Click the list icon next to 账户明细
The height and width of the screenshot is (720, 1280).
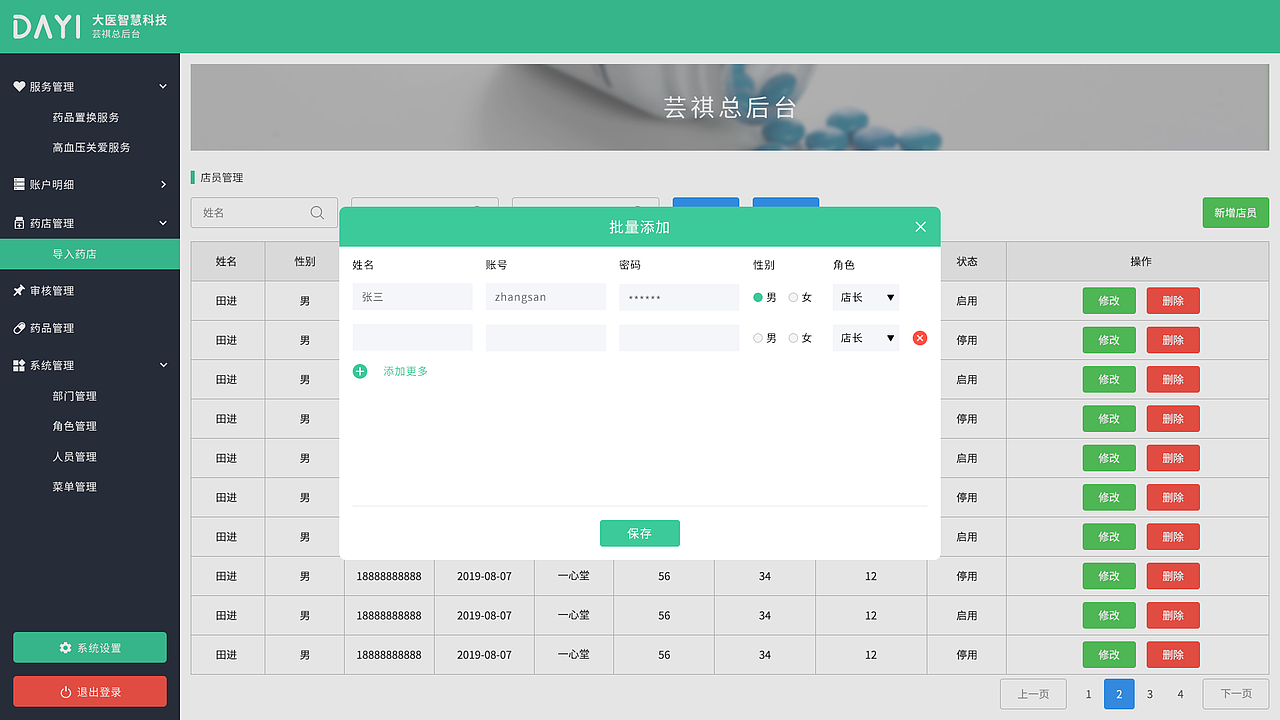point(18,184)
